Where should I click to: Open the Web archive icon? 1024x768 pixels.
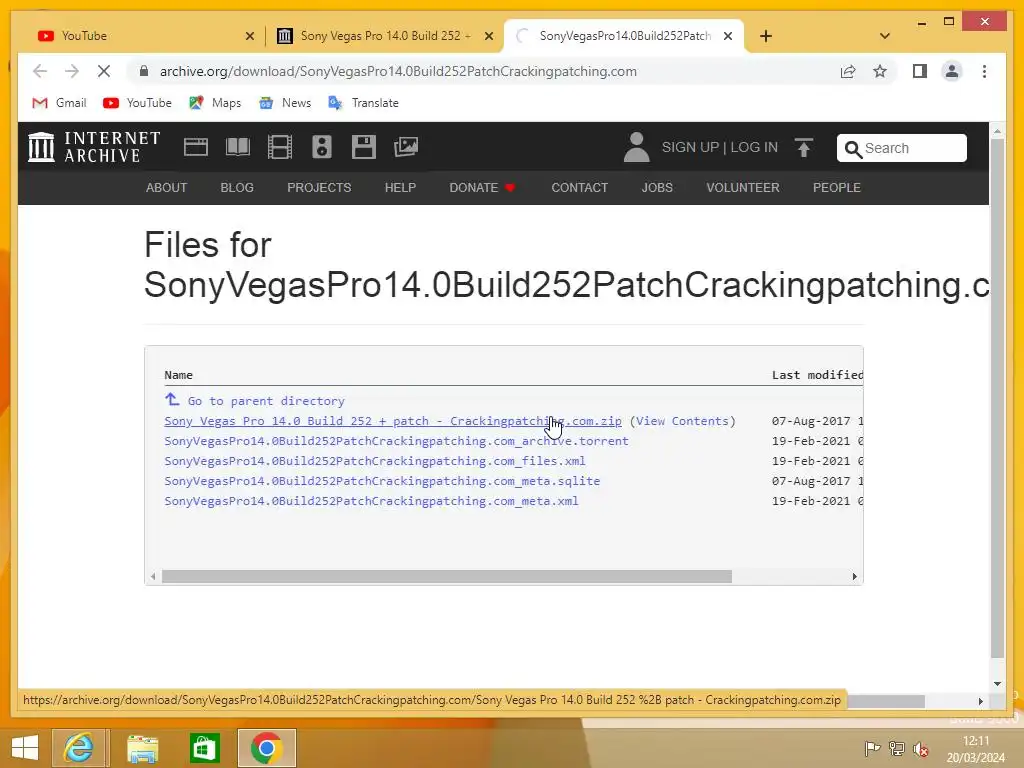point(196,147)
